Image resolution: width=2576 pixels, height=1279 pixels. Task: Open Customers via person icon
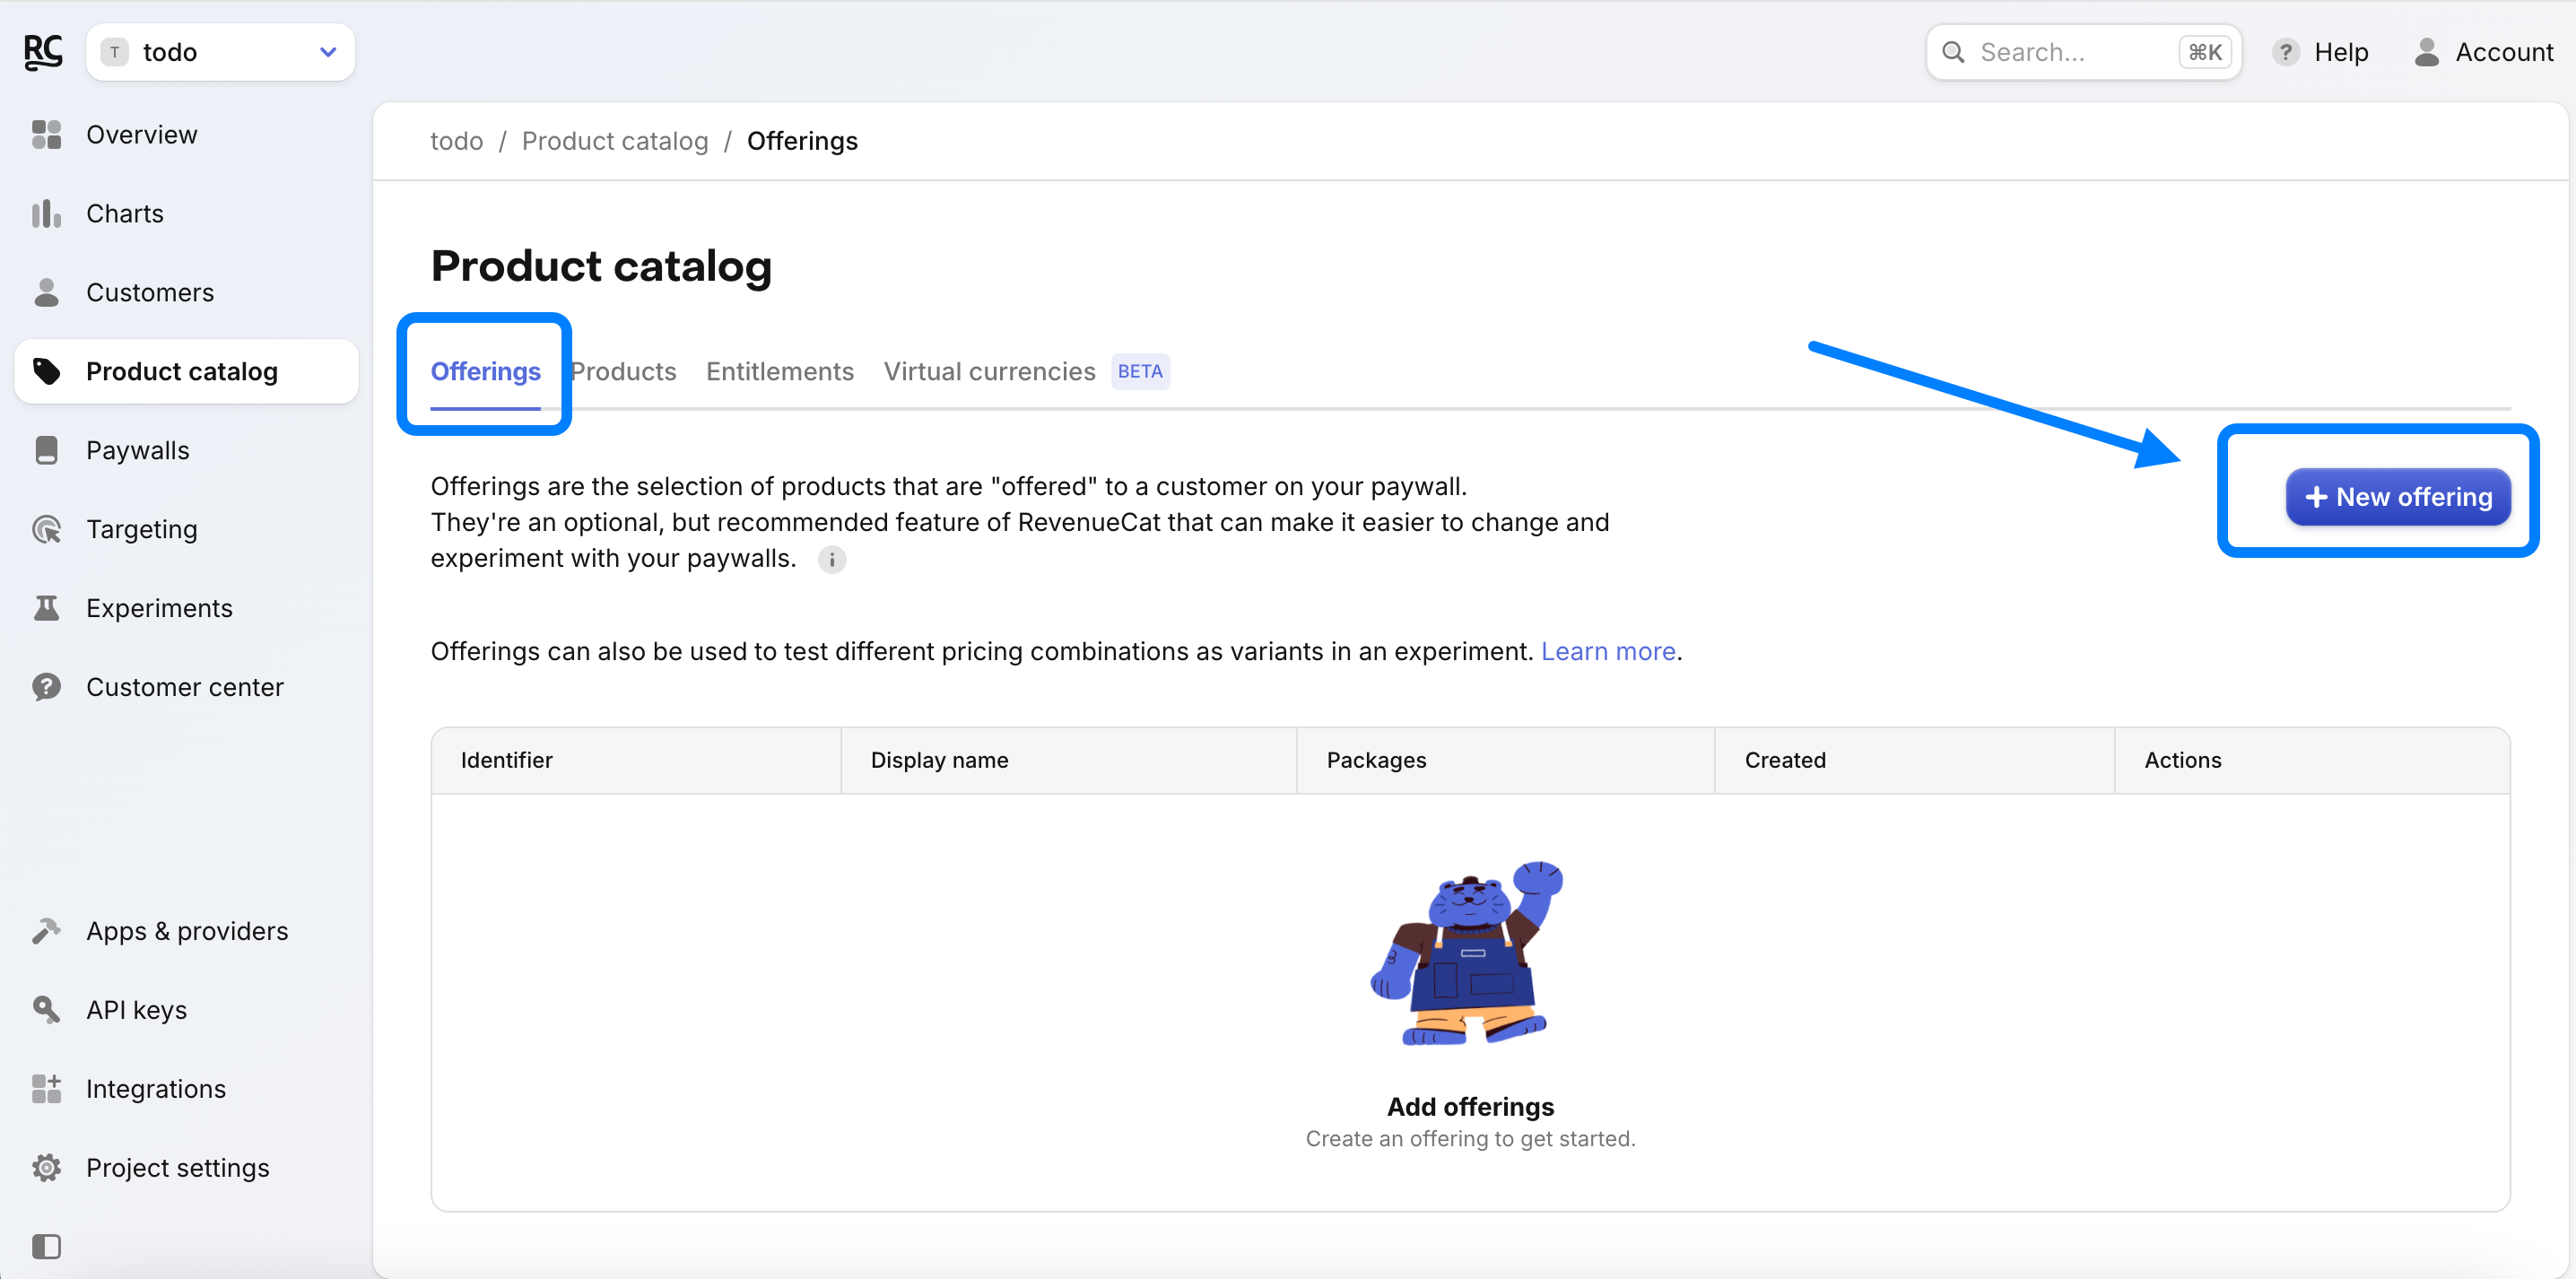46,292
